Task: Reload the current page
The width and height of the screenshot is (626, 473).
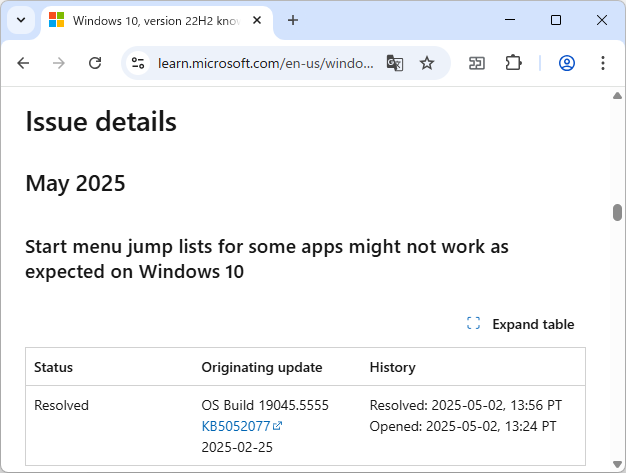Action: tap(95, 63)
